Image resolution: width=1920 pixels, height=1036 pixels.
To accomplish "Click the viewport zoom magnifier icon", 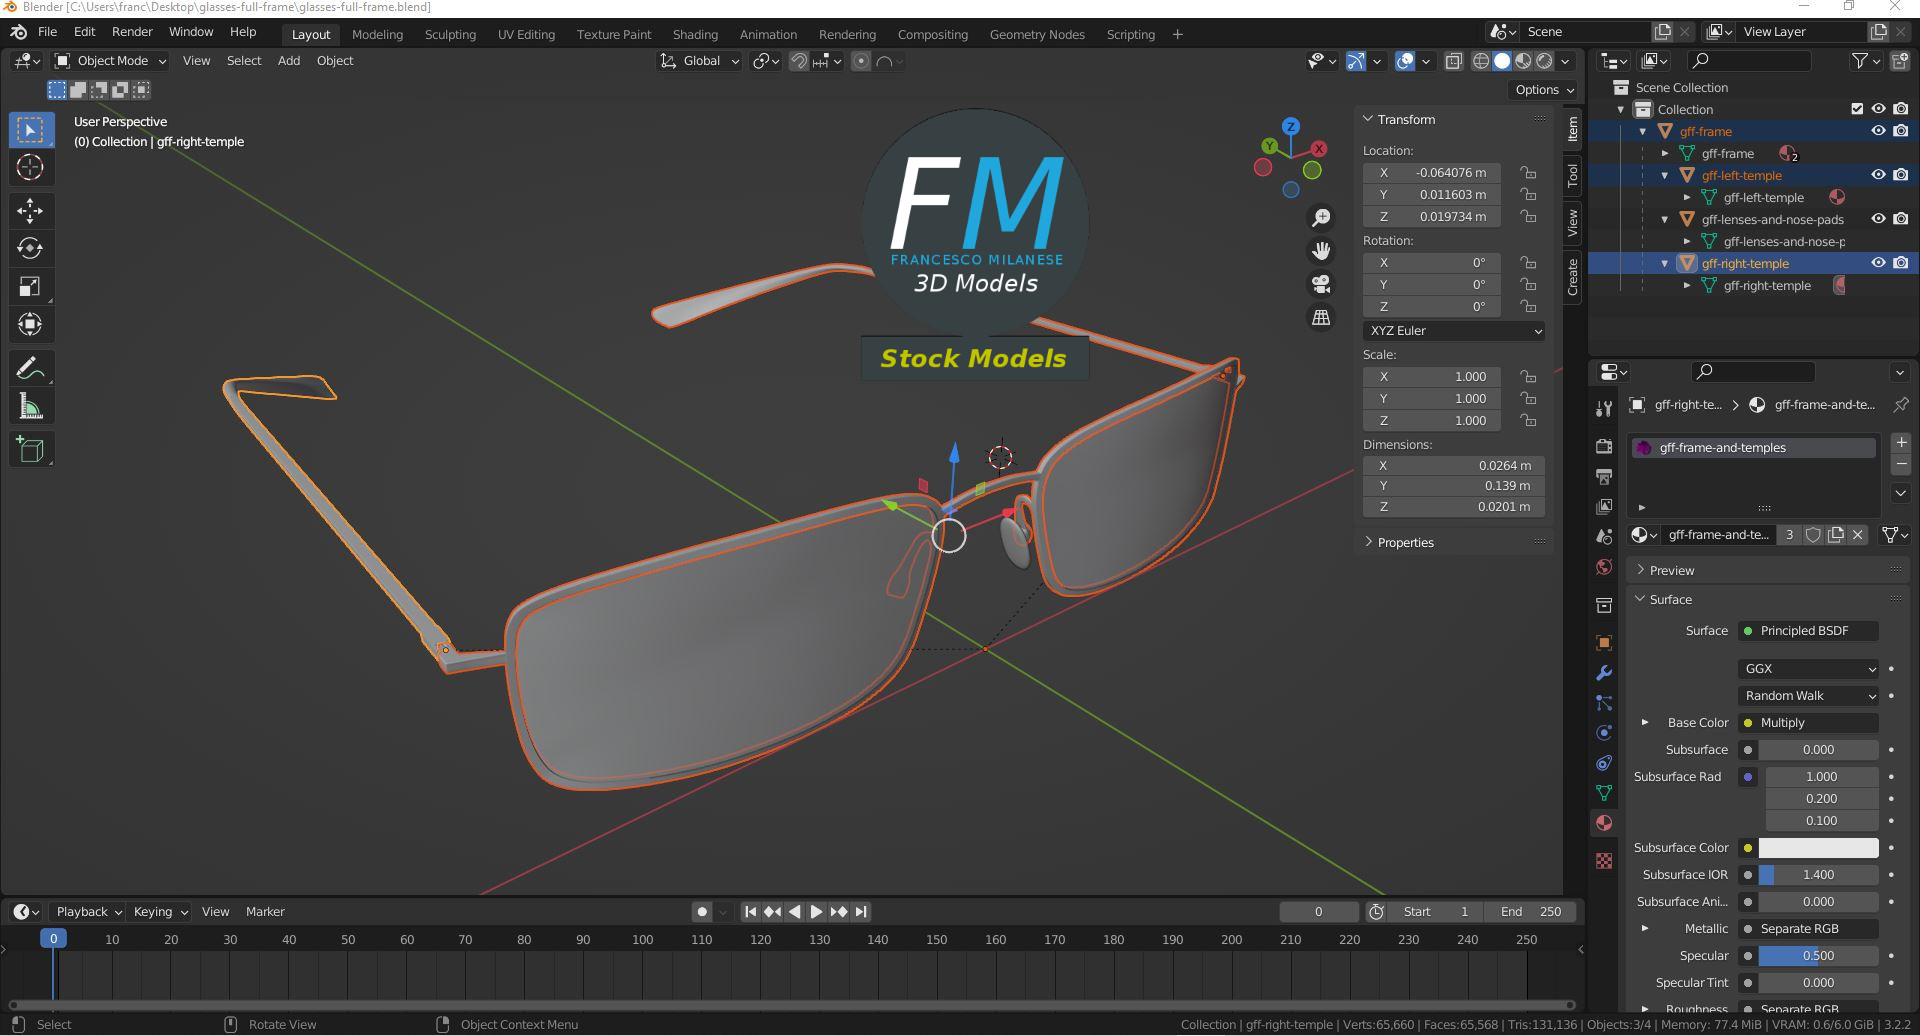I will point(1321,218).
